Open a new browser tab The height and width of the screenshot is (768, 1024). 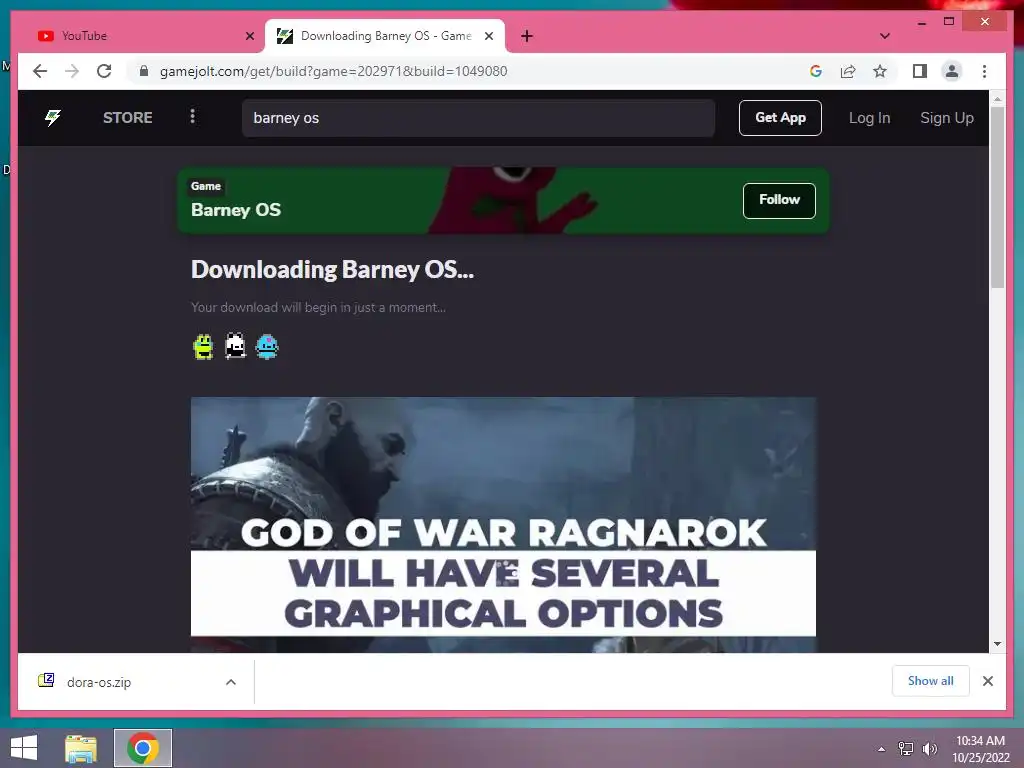pos(527,36)
